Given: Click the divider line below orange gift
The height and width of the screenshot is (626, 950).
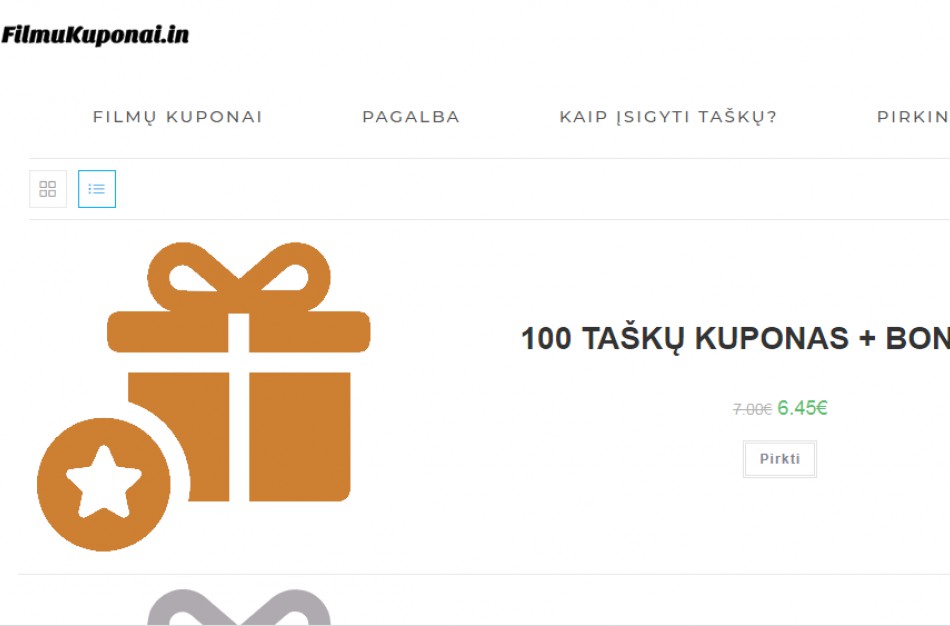Looking at the screenshot, I should [484, 574].
